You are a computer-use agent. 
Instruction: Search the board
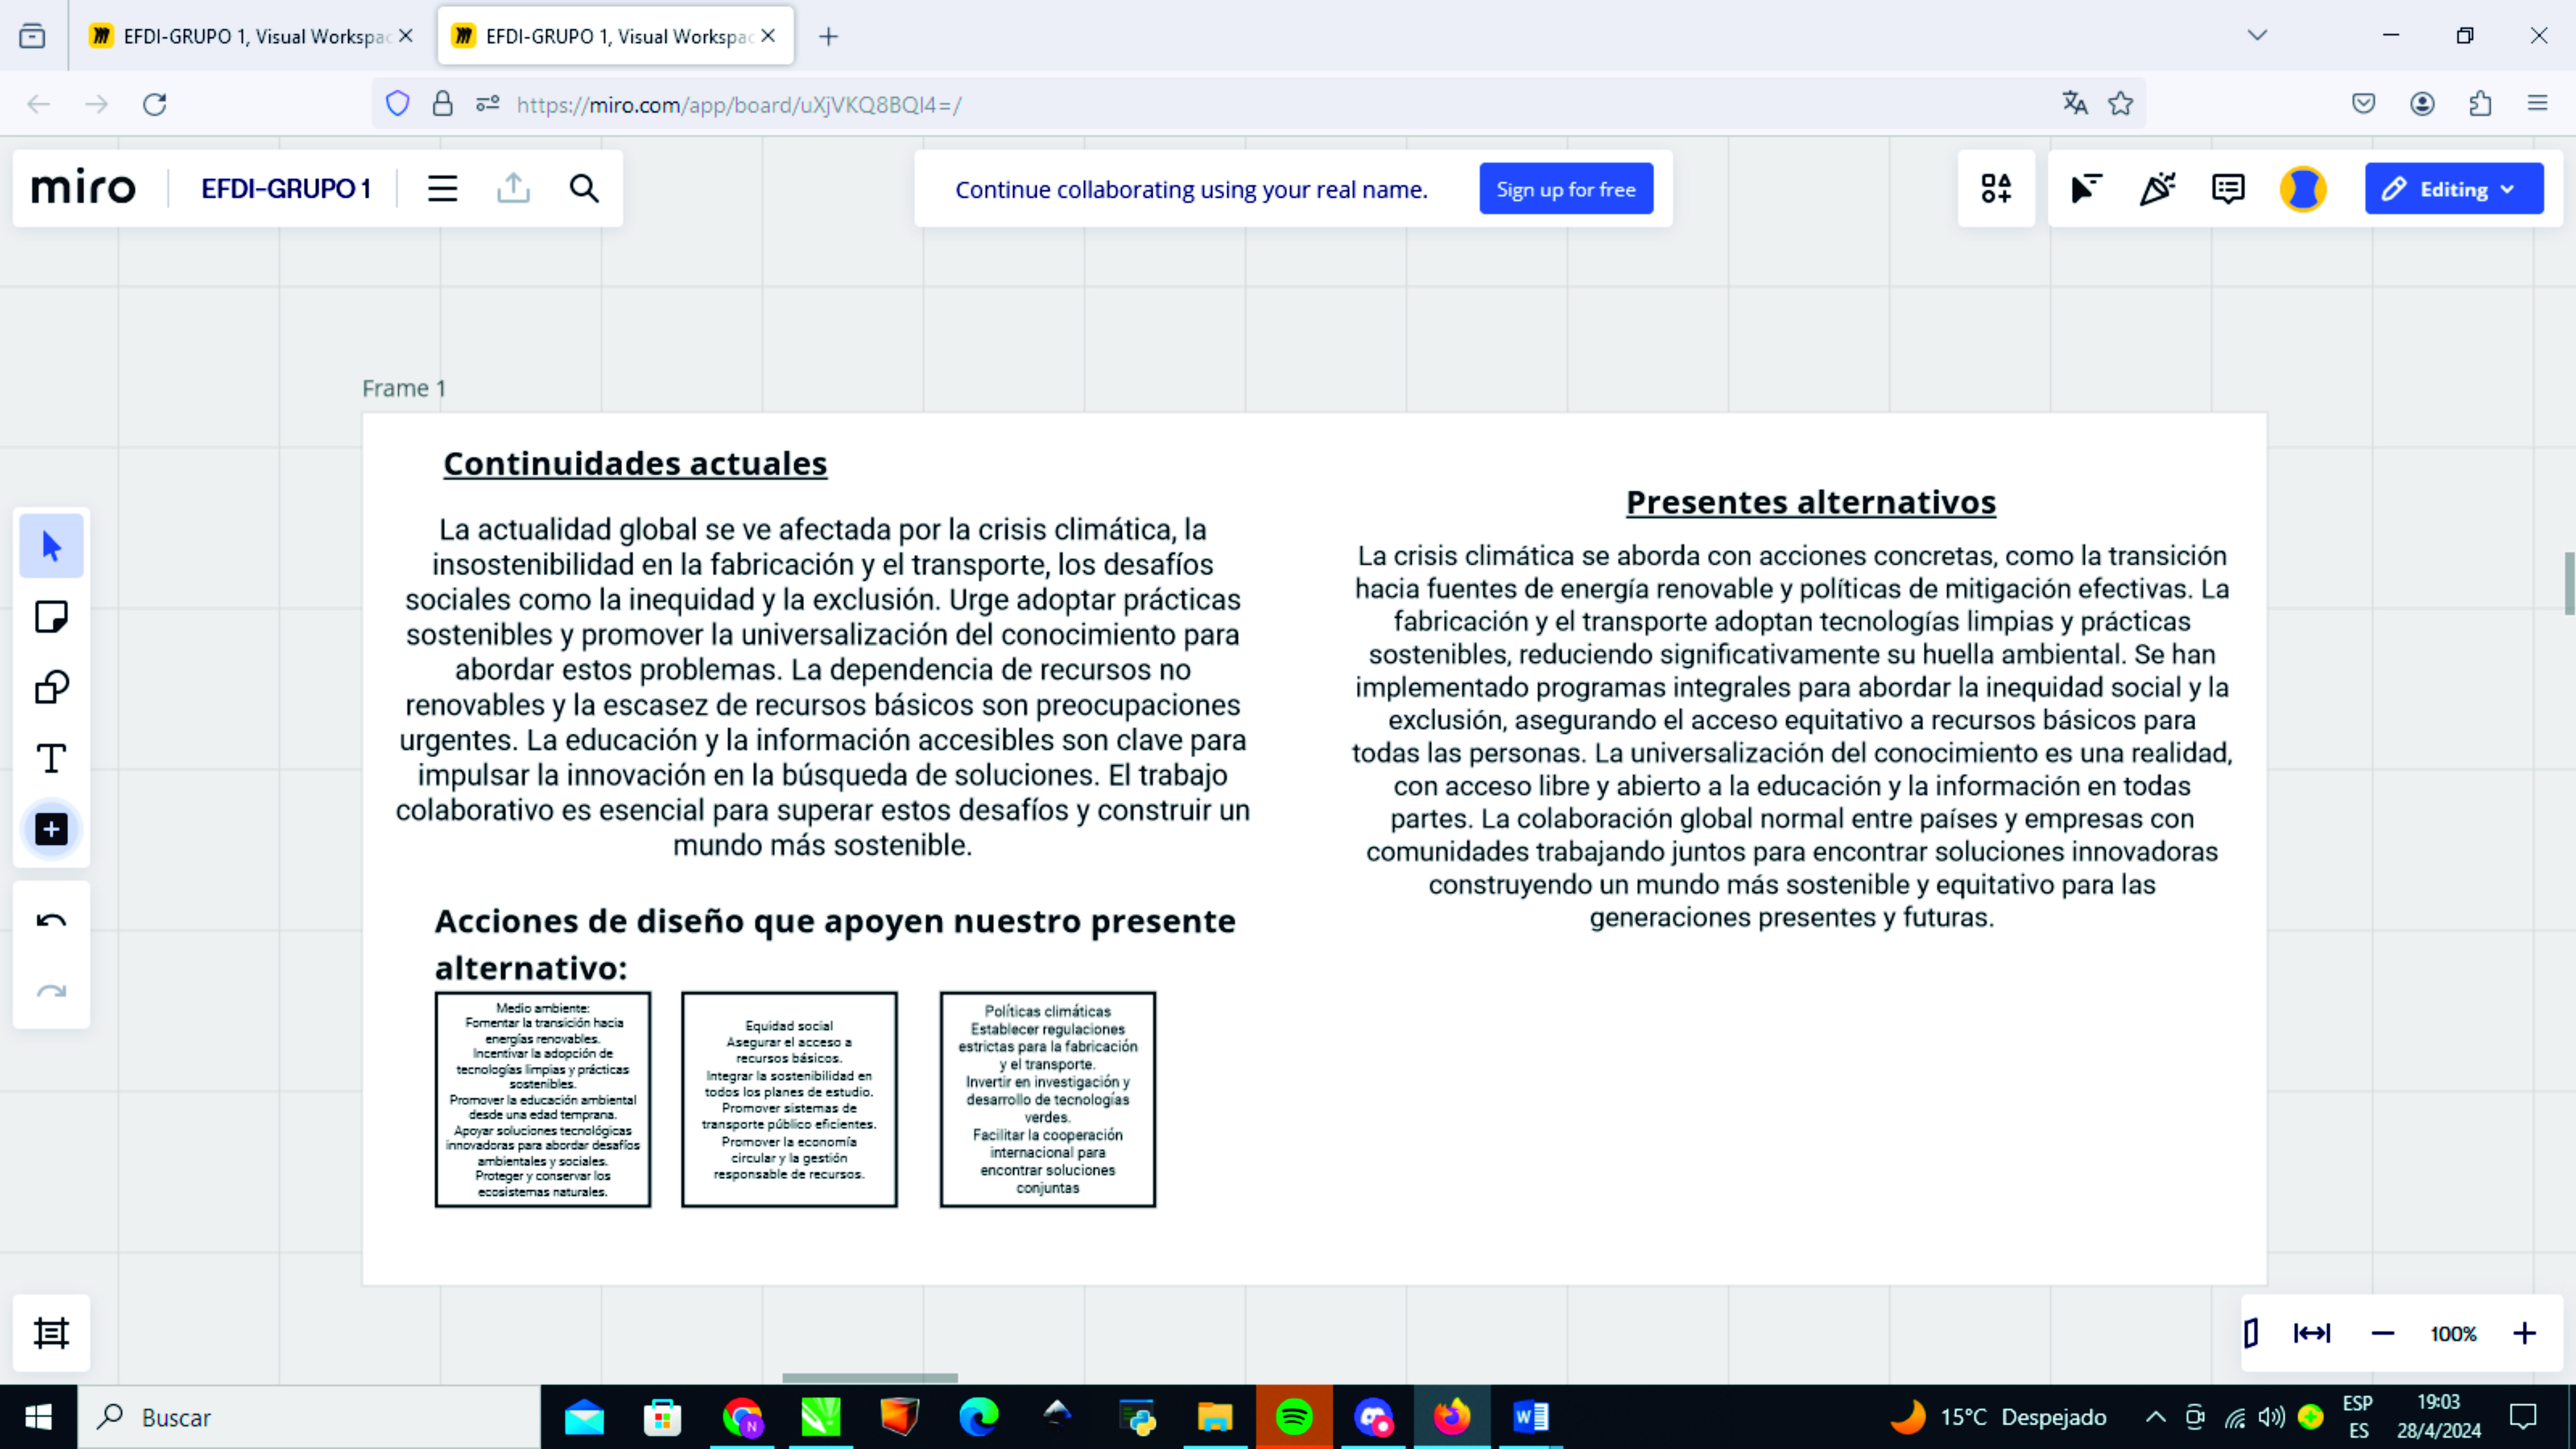[584, 189]
